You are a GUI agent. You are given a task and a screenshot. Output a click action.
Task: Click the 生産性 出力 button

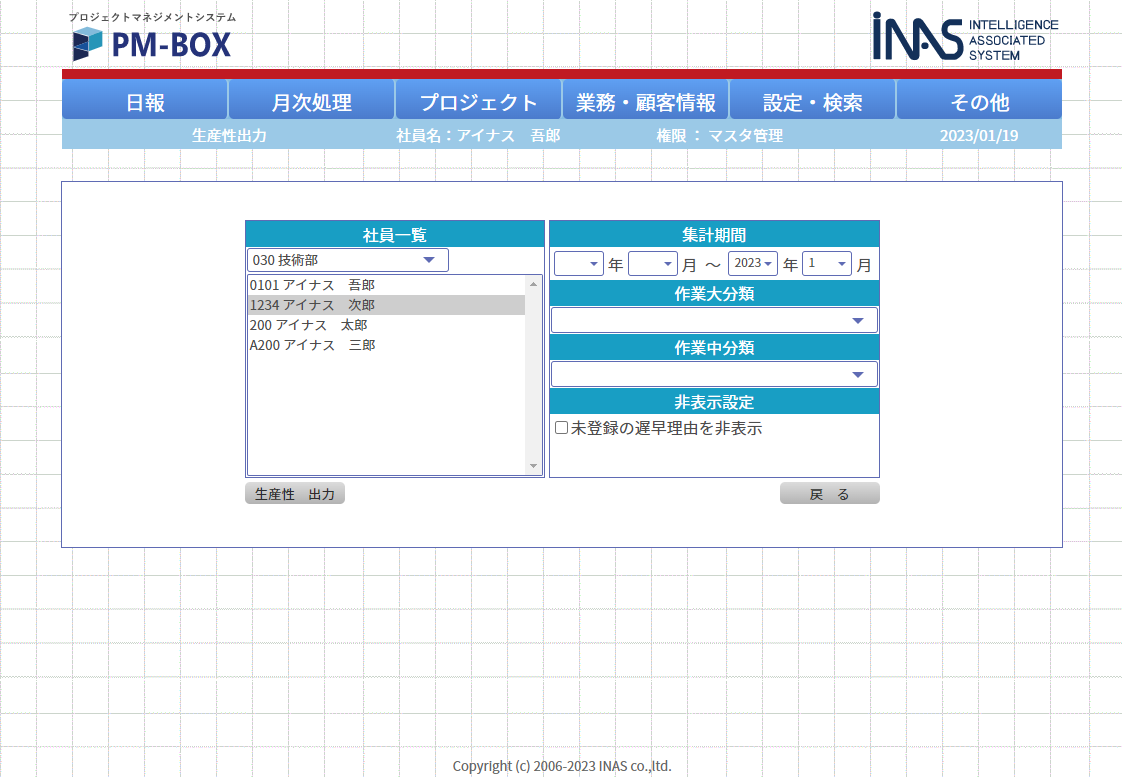(x=295, y=494)
